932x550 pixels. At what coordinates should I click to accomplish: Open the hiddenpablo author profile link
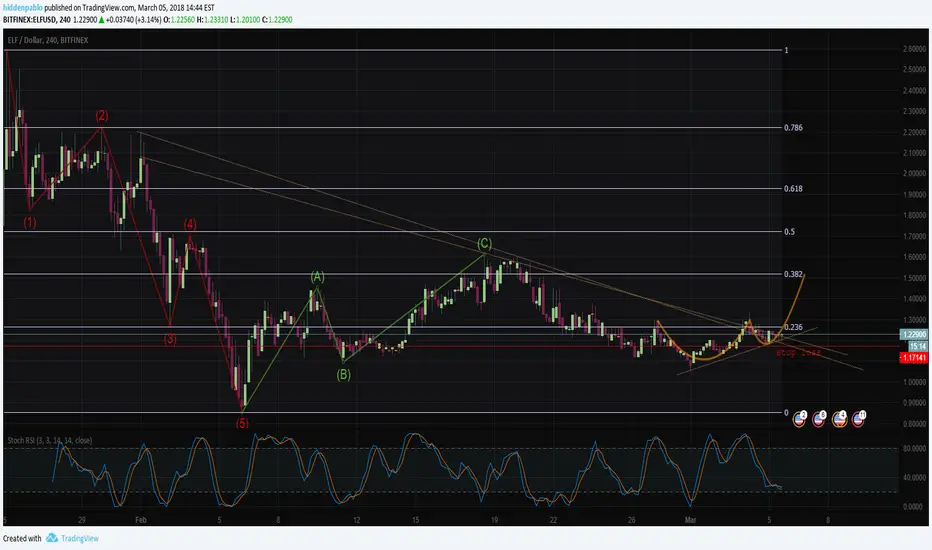(x=23, y=8)
